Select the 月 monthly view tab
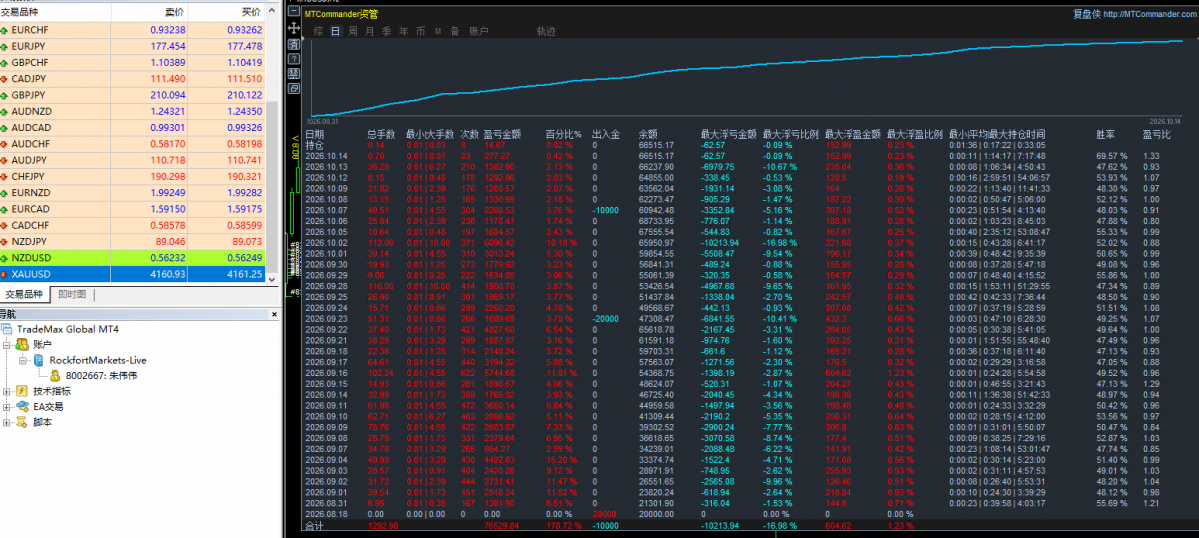Screen dimensions: 1199x538 pyautogui.click(x=369, y=31)
